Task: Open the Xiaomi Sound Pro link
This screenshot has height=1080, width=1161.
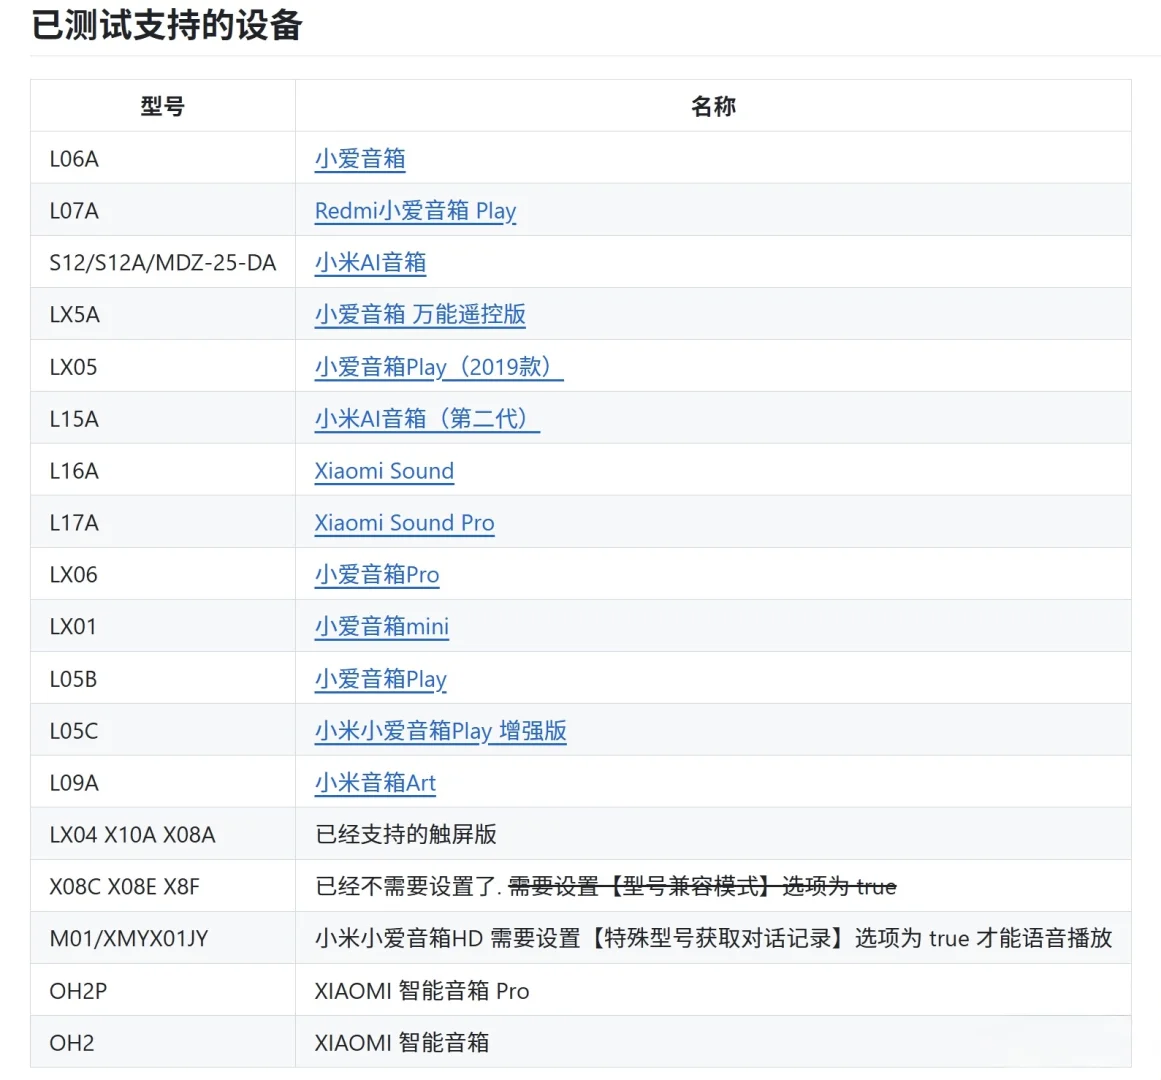Action: pyautogui.click(x=404, y=522)
